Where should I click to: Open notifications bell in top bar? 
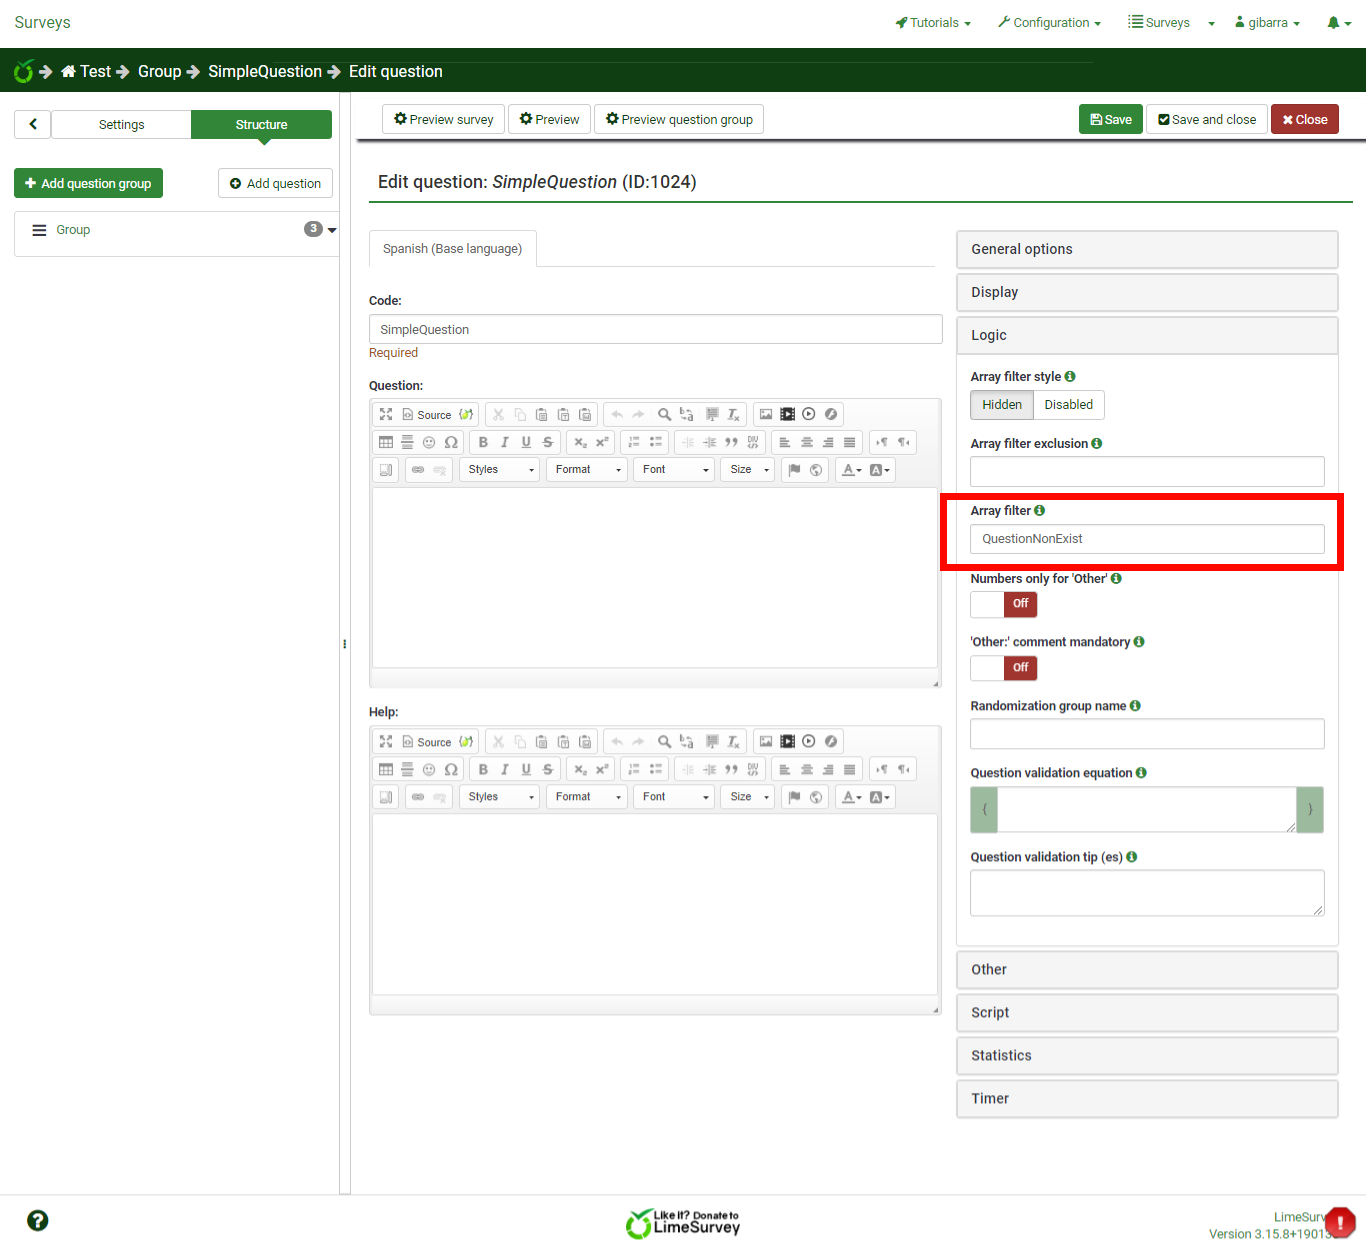coord(1338,22)
